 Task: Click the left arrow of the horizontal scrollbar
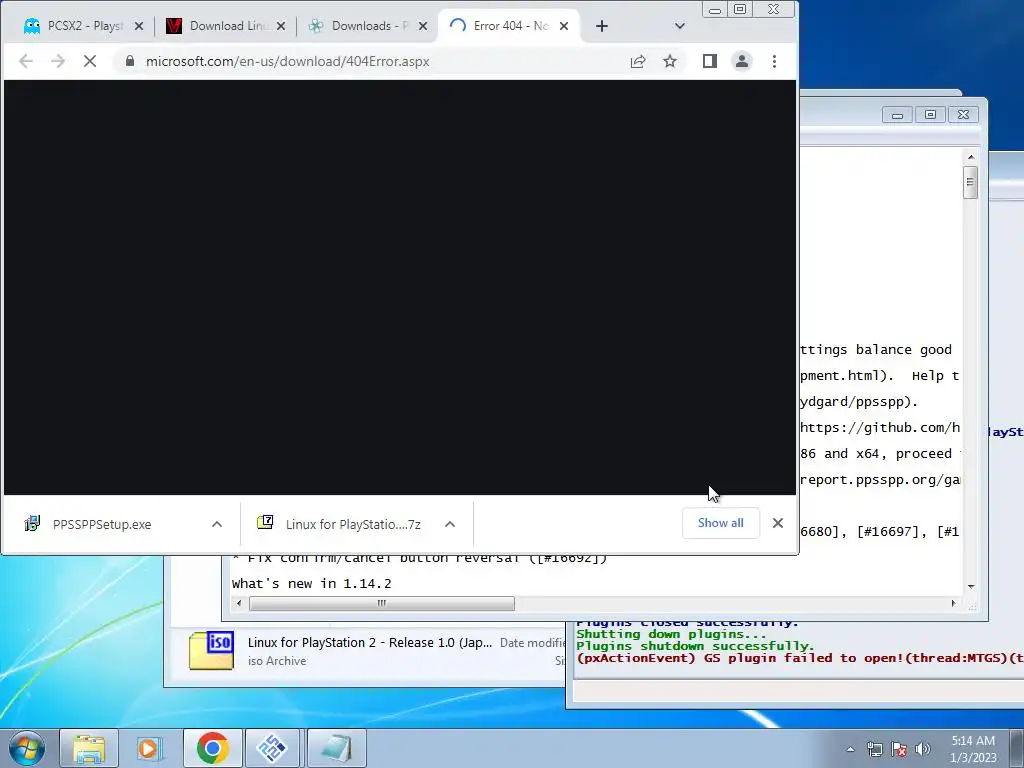click(238, 603)
